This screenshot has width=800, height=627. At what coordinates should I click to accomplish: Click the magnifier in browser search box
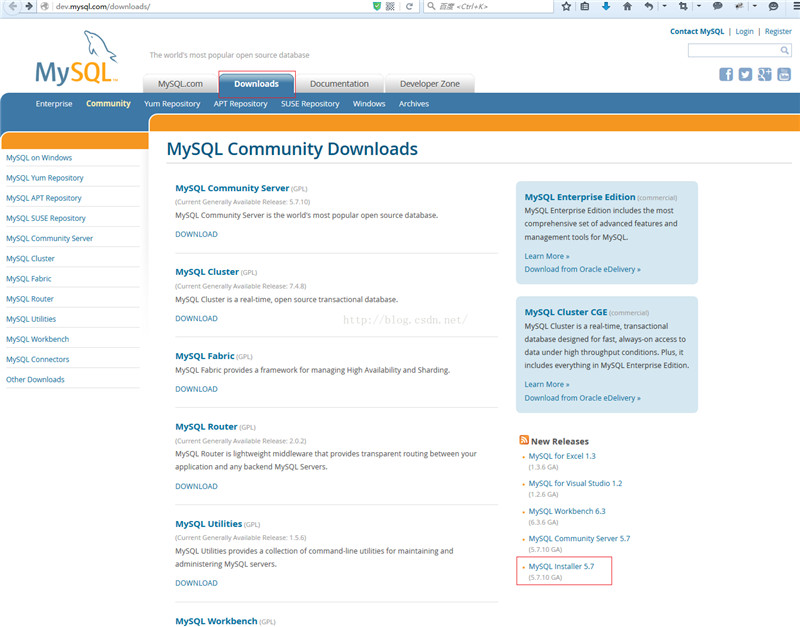[431, 6]
